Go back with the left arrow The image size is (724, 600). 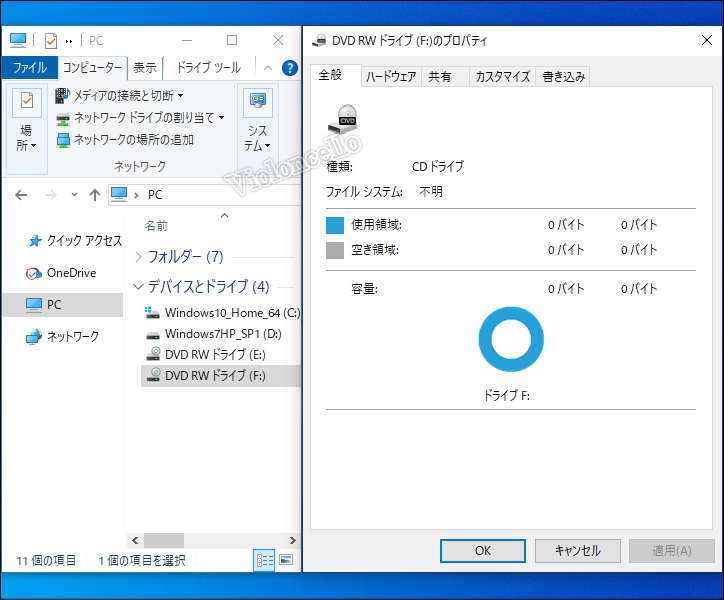(x=21, y=195)
